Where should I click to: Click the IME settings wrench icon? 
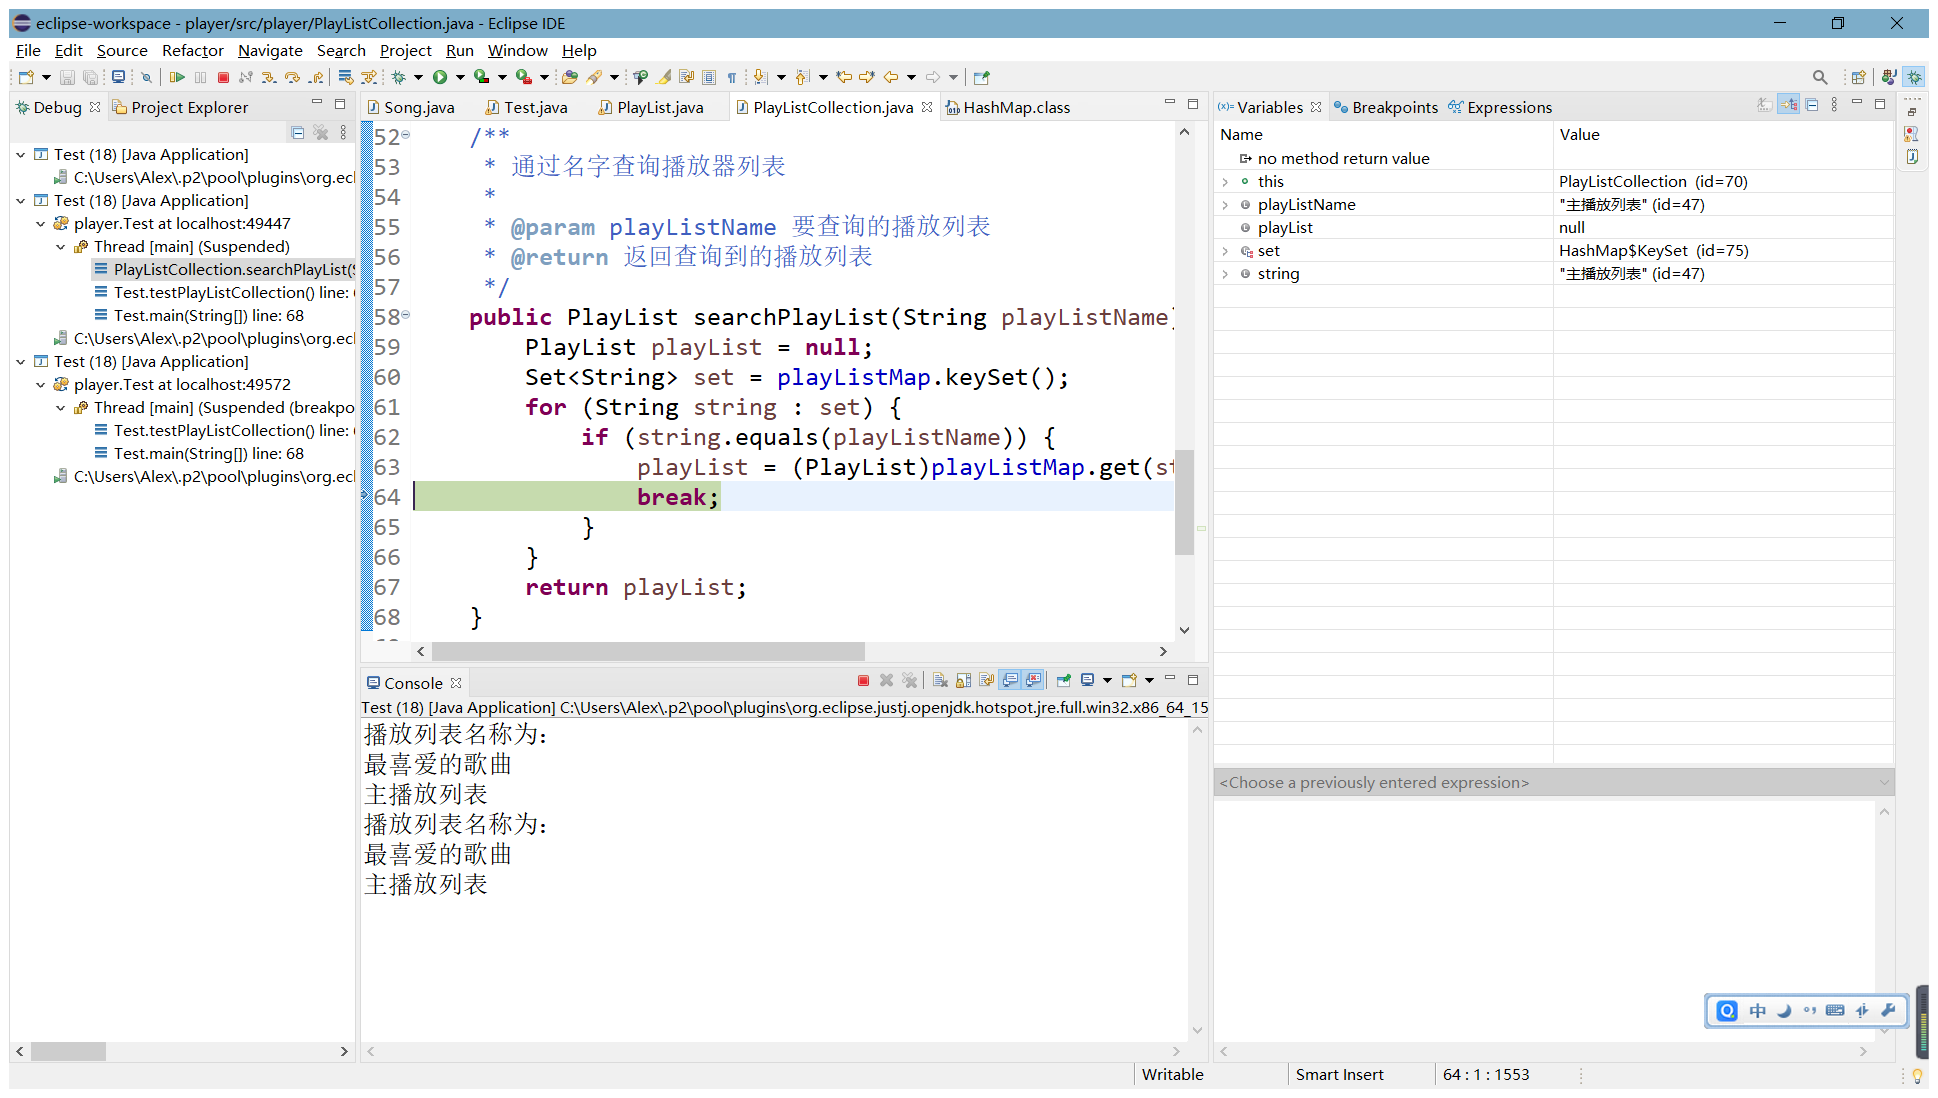coord(1888,1011)
